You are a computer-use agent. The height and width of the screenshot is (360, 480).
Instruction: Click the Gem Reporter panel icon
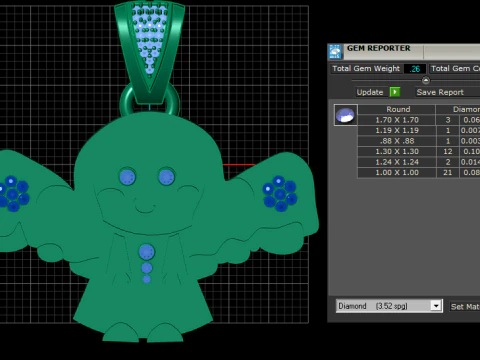click(335, 52)
